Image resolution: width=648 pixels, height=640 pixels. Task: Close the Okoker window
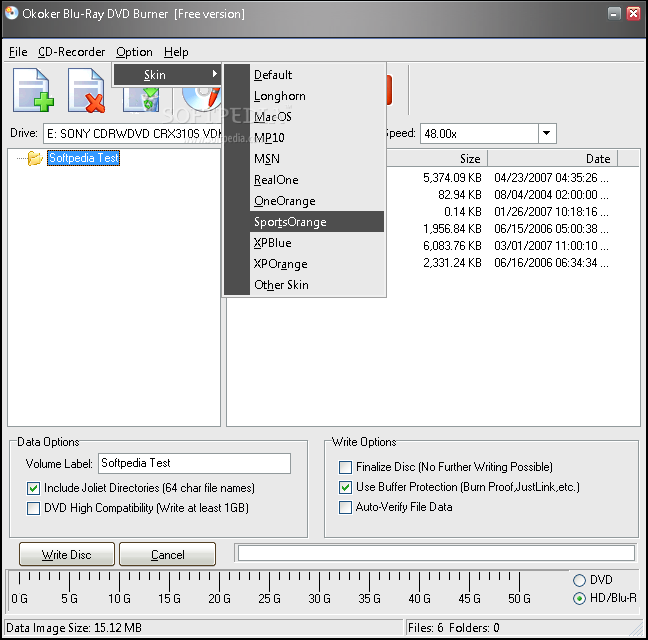(633, 14)
